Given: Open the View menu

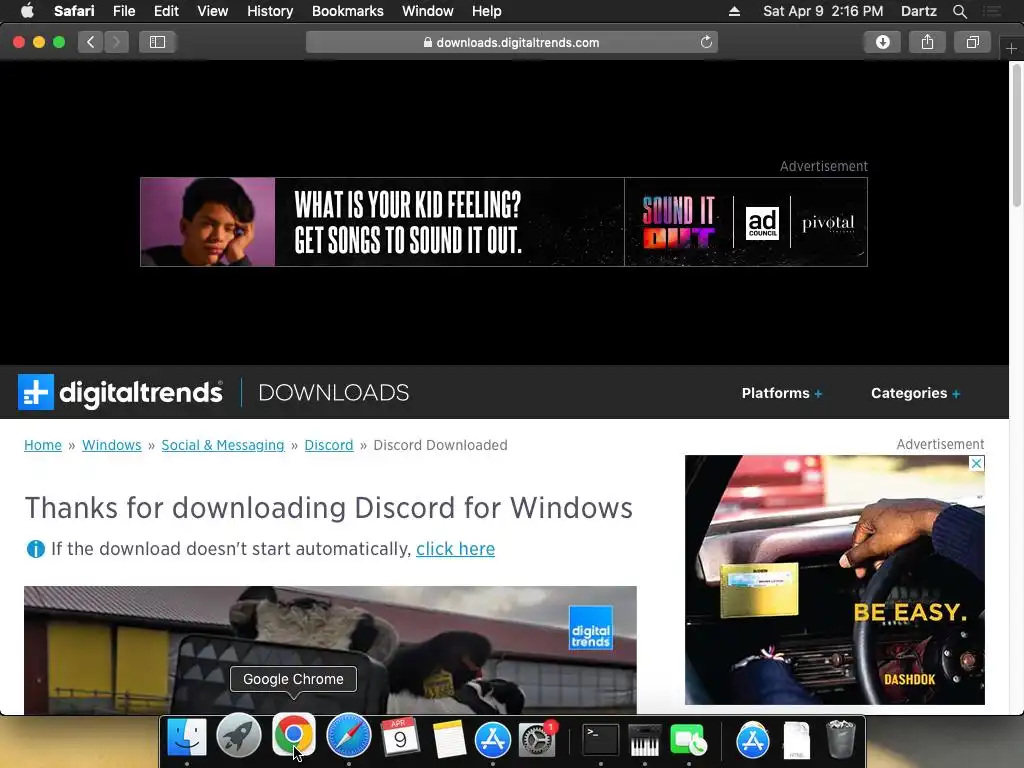Looking at the screenshot, I should point(212,11).
